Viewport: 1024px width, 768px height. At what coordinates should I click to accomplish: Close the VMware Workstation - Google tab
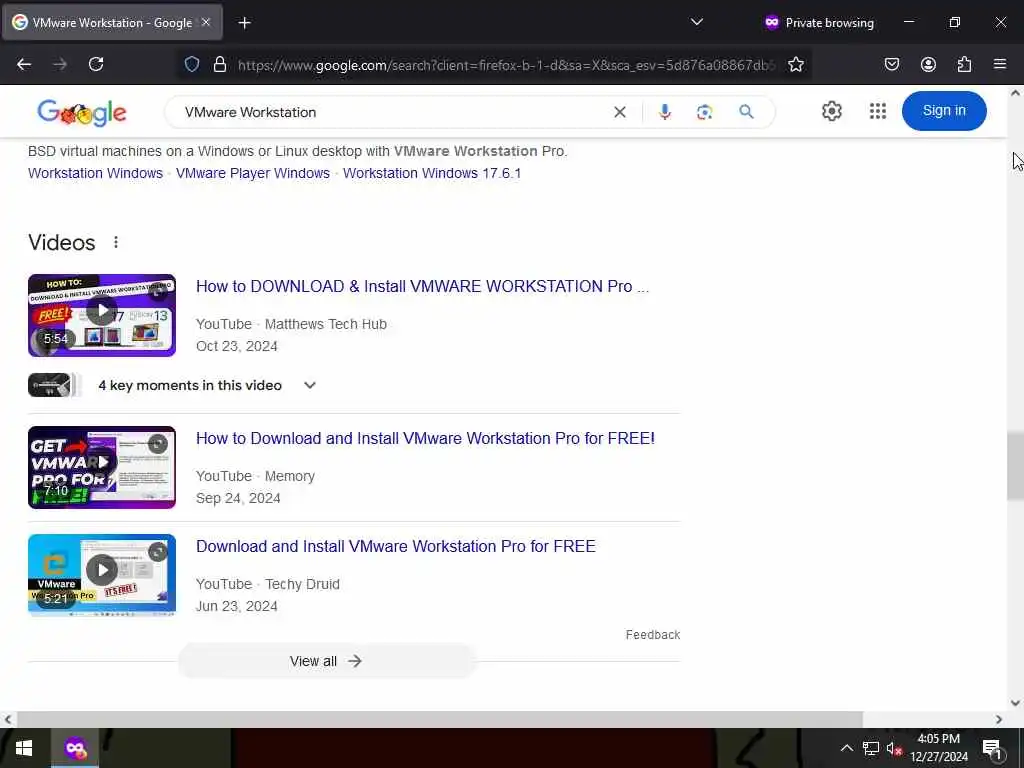[206, 22]
